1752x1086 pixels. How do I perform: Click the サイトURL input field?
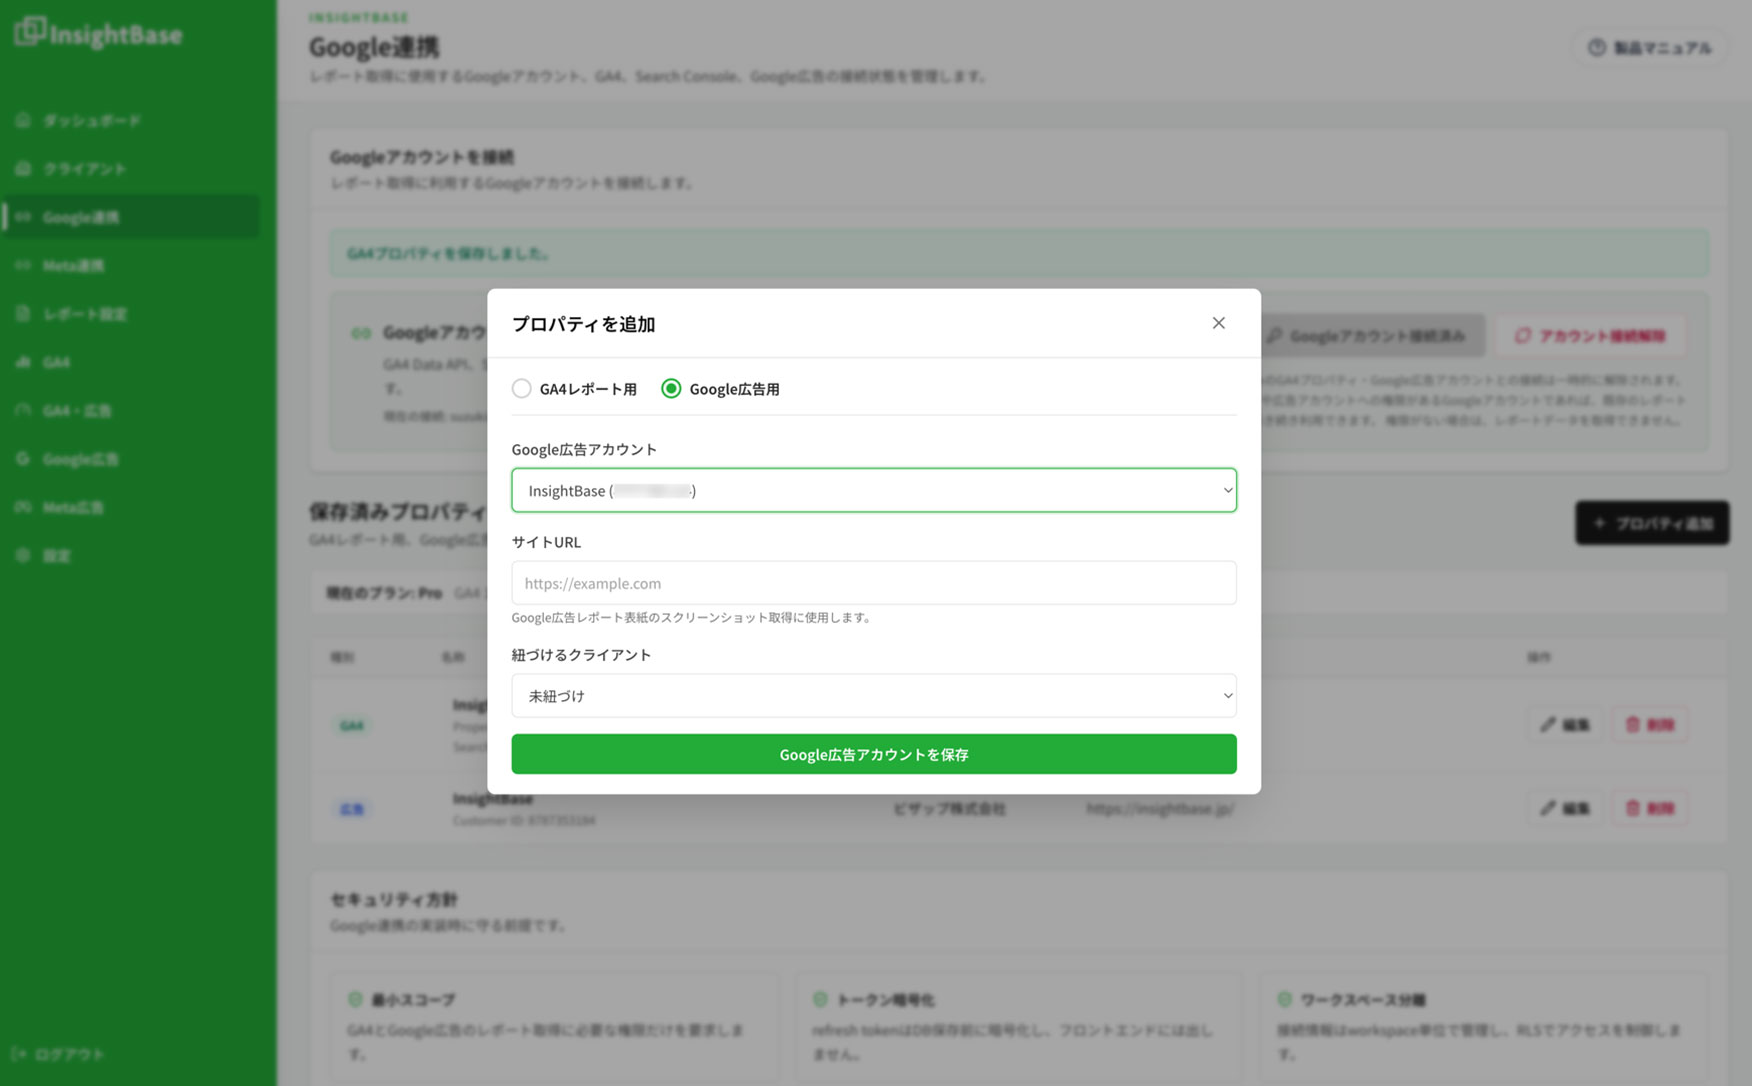pyautogui.click(x=874, y=583)
